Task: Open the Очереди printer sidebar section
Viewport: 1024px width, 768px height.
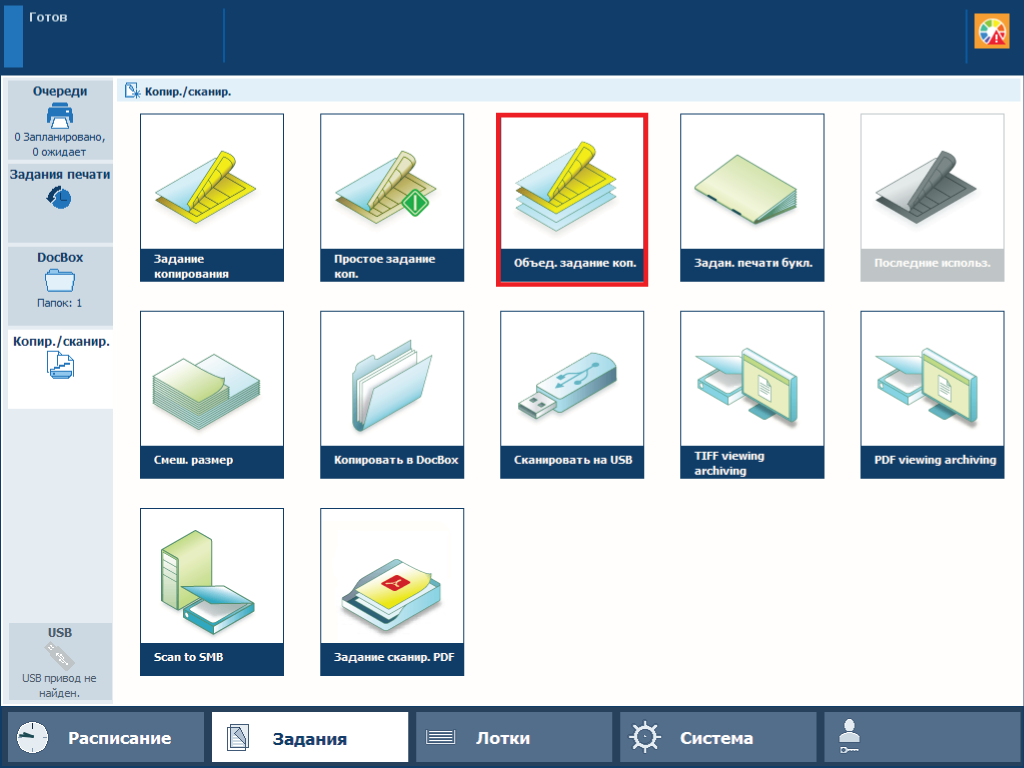Action: [60, 120]
